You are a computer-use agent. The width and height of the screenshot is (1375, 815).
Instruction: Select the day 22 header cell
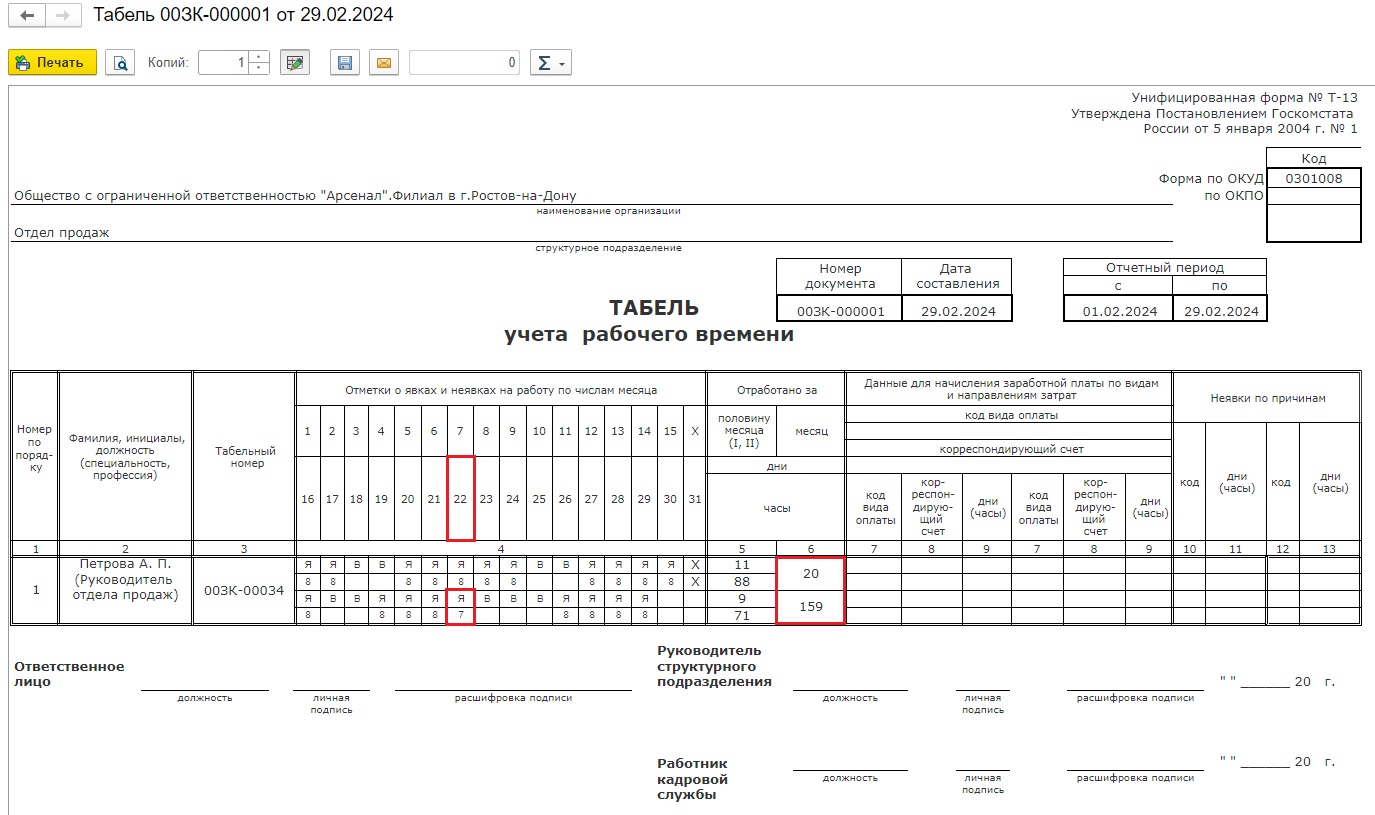pyautogui.click(x=460, y=498)
